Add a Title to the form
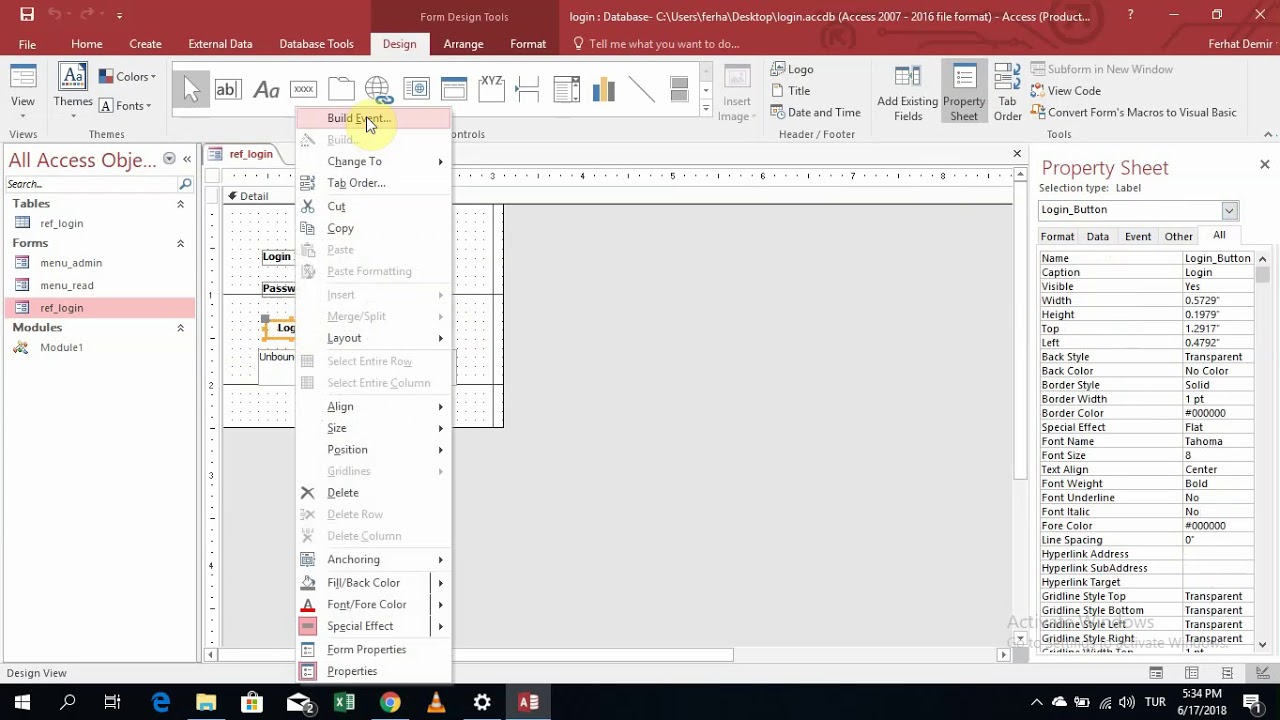 click(790, 91)
